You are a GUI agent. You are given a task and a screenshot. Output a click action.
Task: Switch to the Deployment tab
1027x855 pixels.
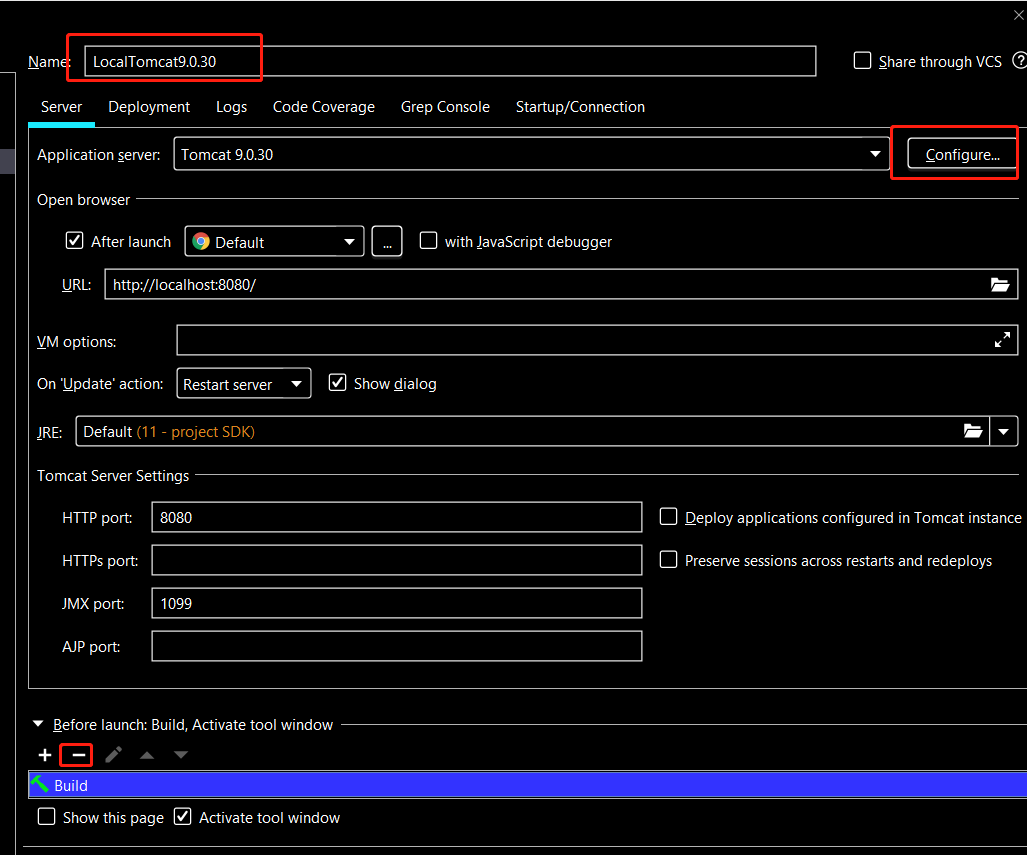point(149,107)
